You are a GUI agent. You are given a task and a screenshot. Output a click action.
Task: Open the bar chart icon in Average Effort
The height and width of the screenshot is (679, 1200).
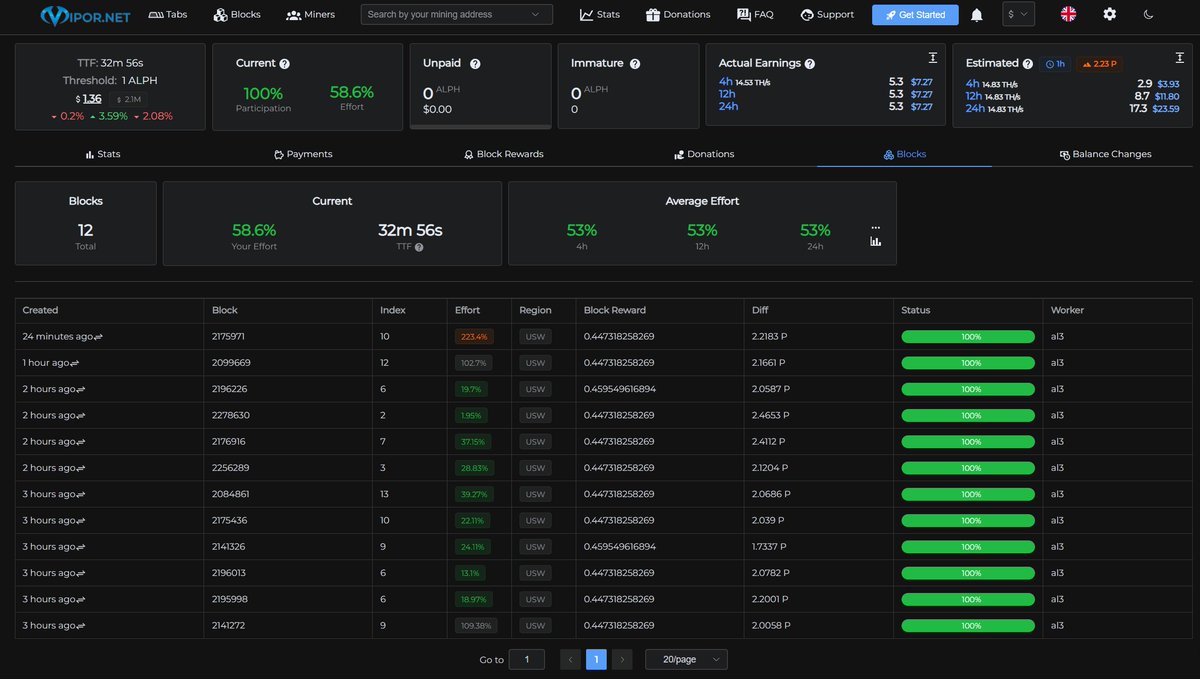[876, 241]
